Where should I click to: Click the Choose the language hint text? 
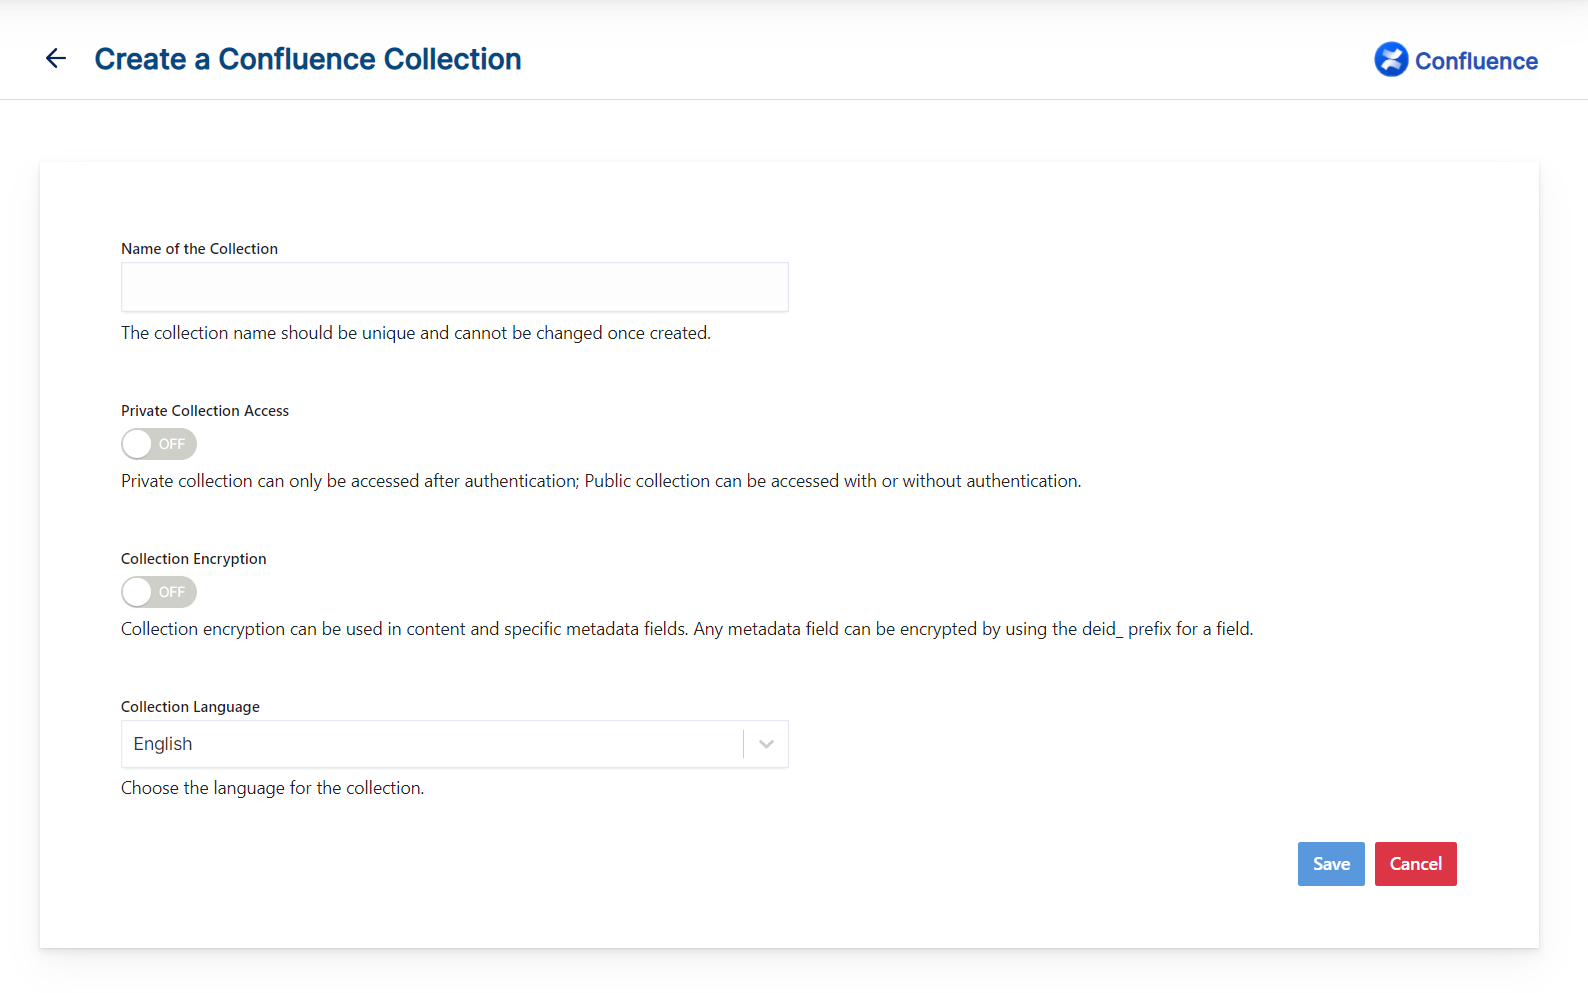pos(272,788)
